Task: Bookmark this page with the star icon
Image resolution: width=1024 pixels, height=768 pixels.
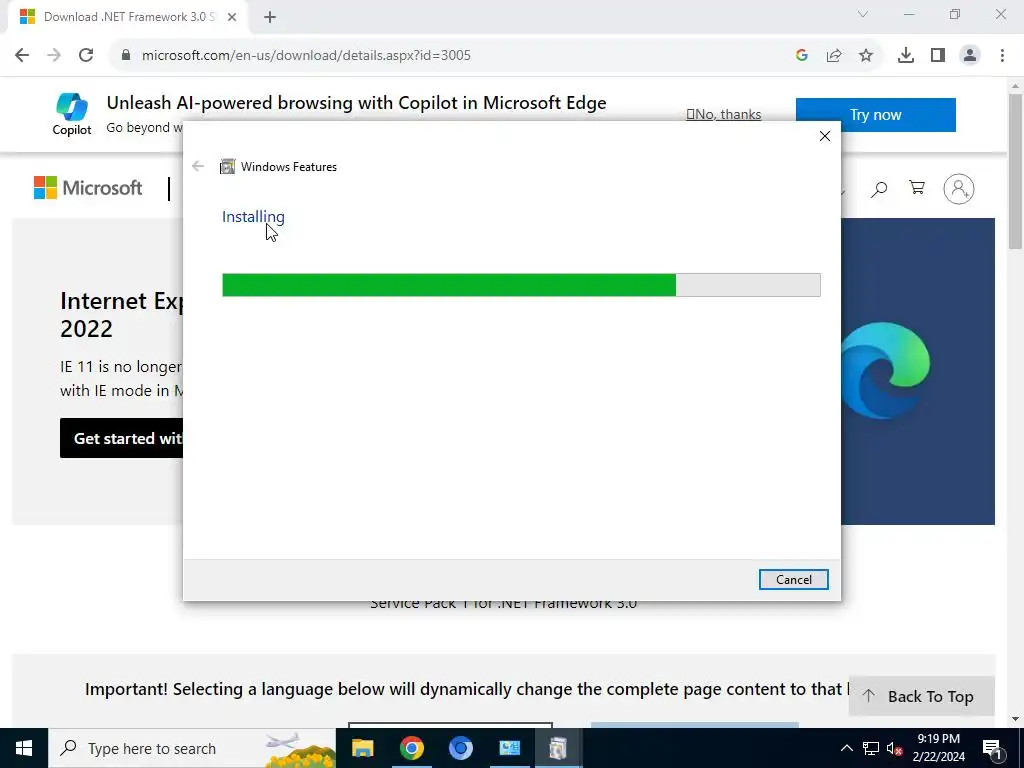Action: pos(866,55)
